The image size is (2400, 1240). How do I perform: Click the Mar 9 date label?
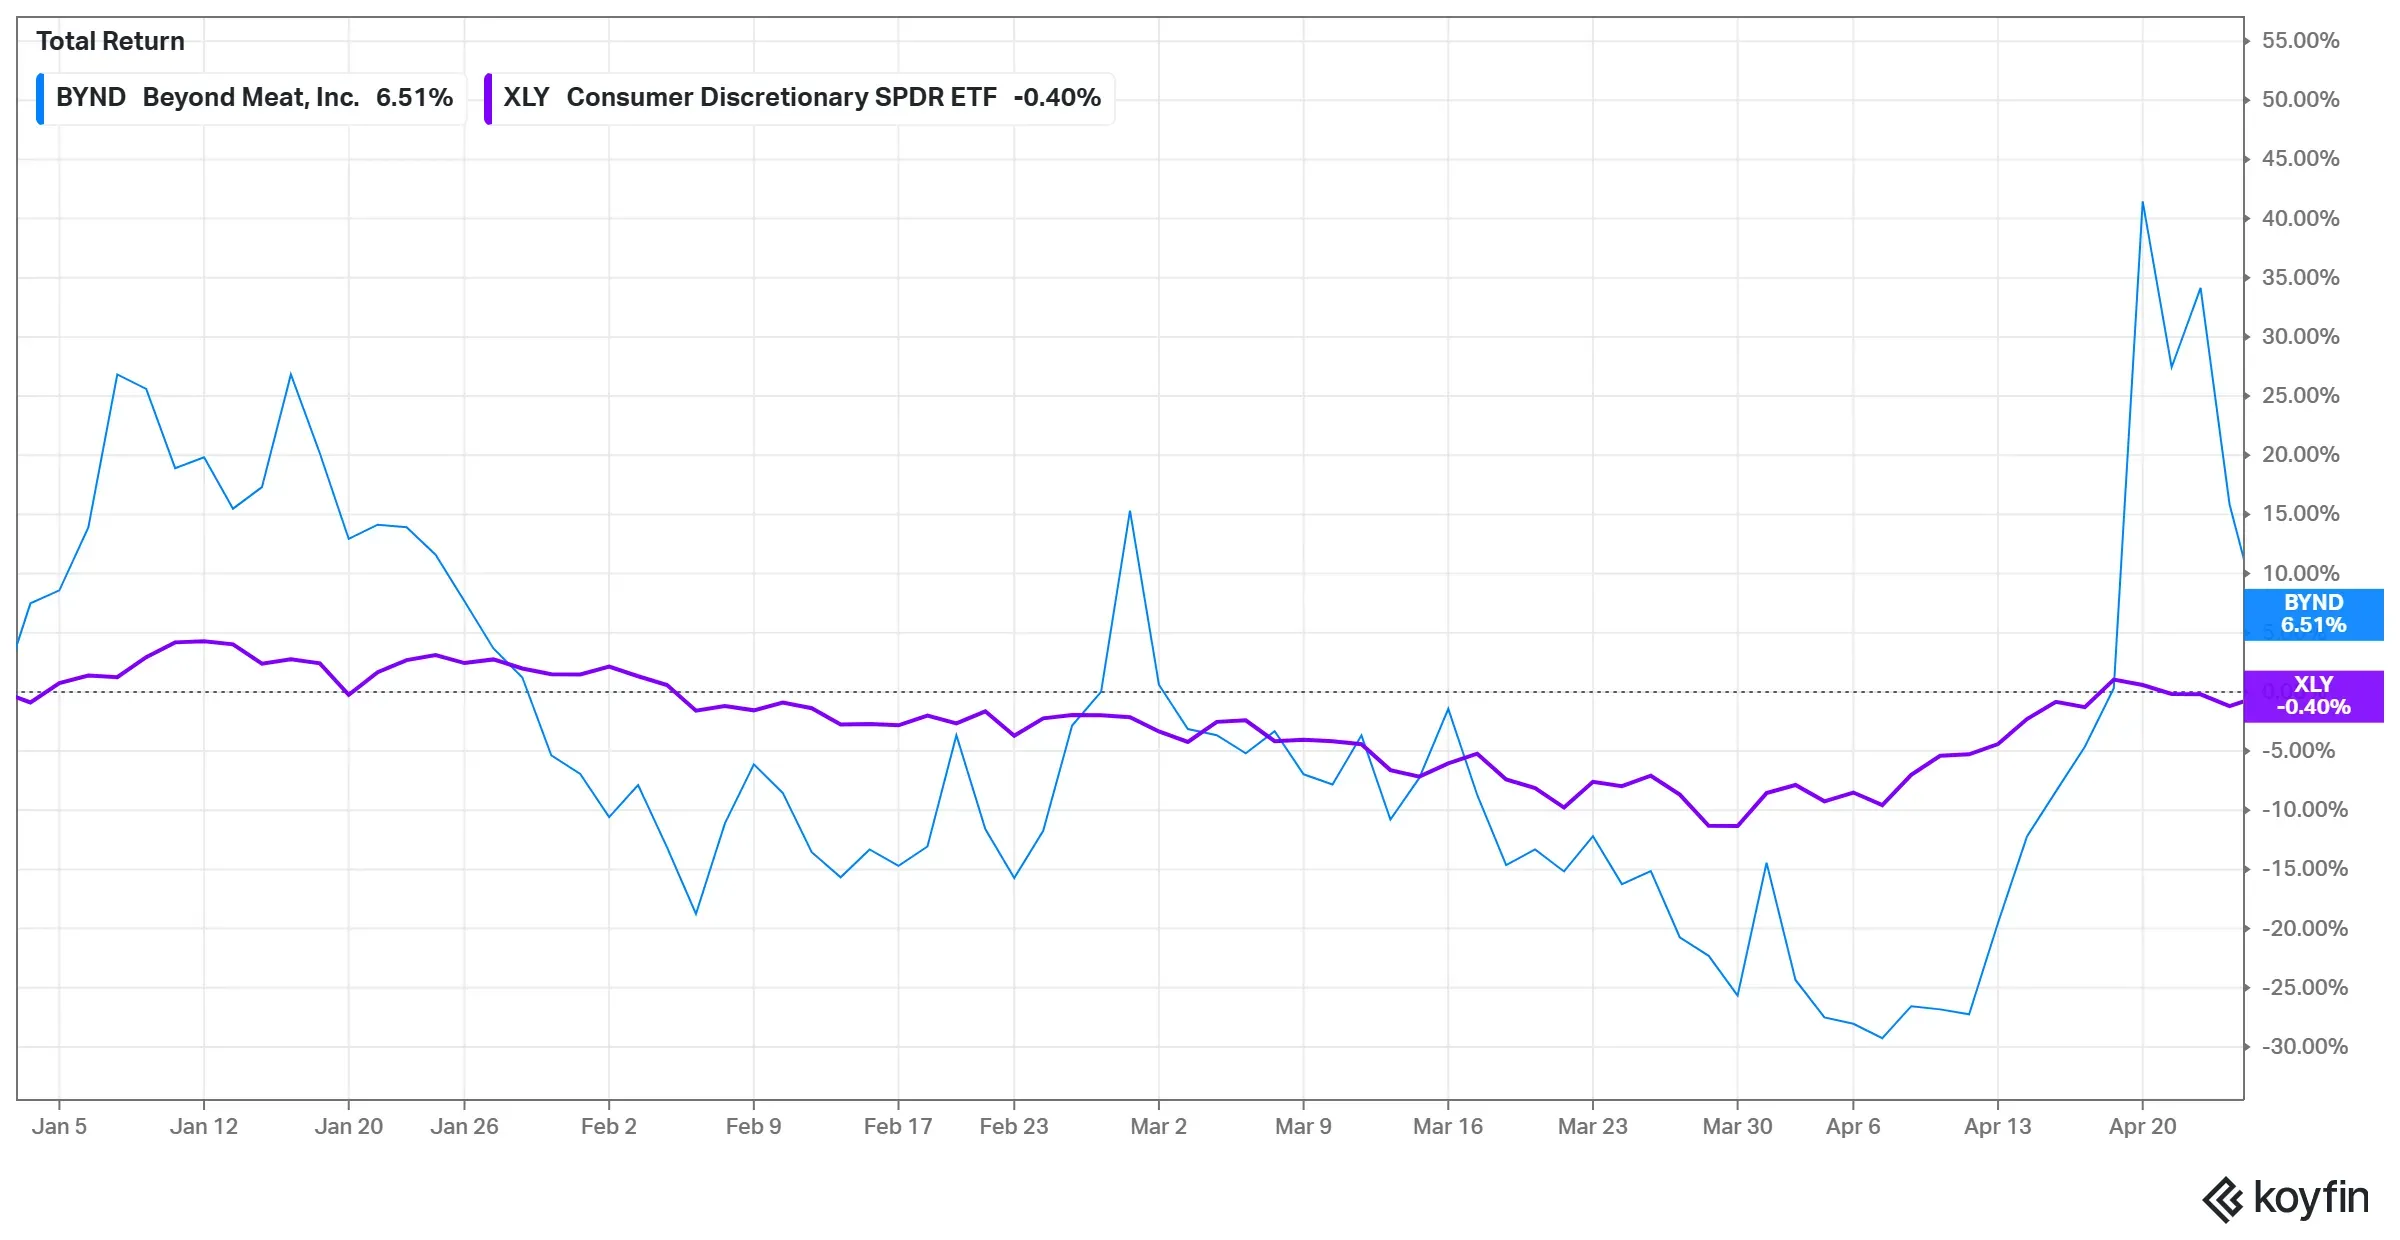pyautogui.click(x=1303, y=1126)
